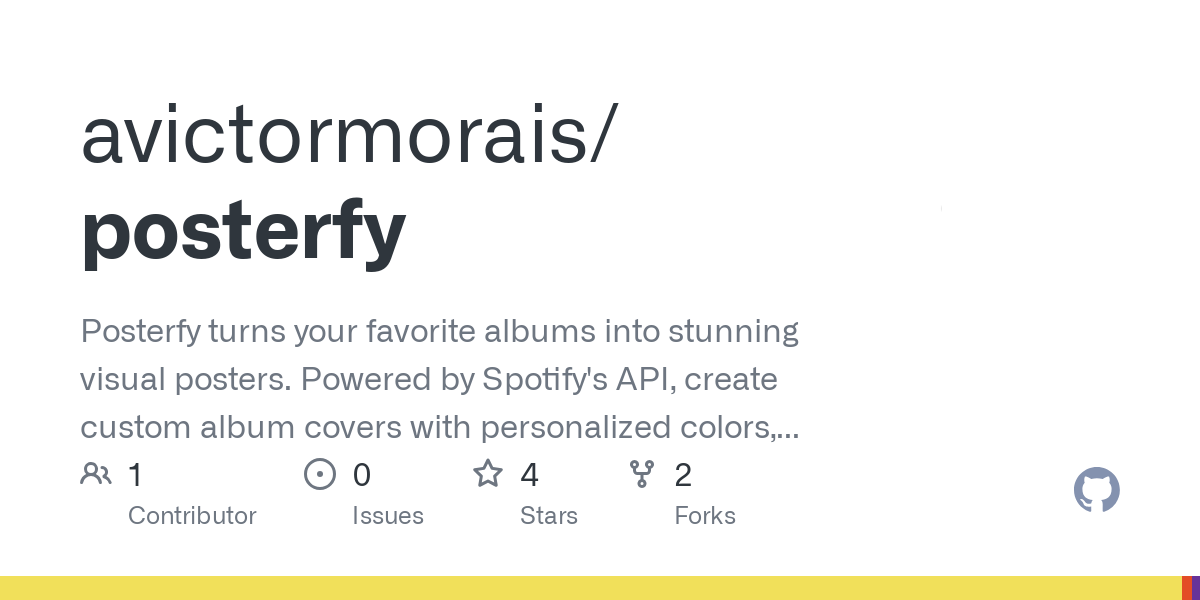
Task: Click the fork branch icon
Action: (642, 474)
